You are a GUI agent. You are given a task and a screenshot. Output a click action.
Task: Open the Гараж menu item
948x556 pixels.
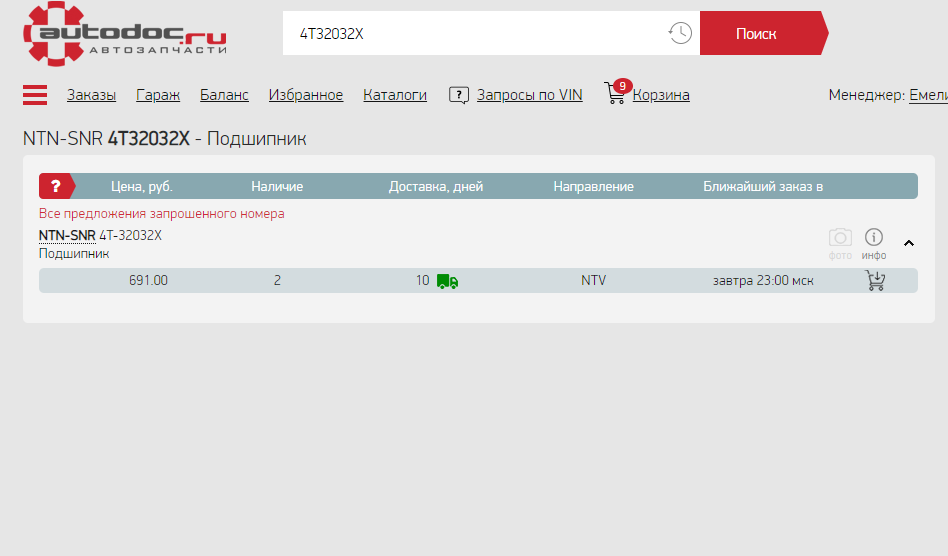tap(158, 95)
